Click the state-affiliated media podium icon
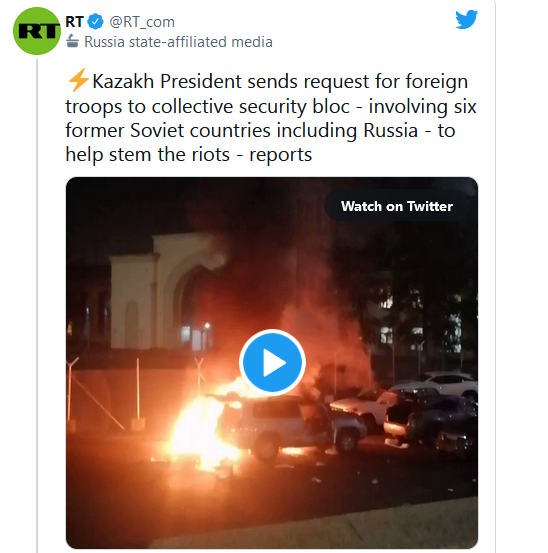 coord(72,41)
